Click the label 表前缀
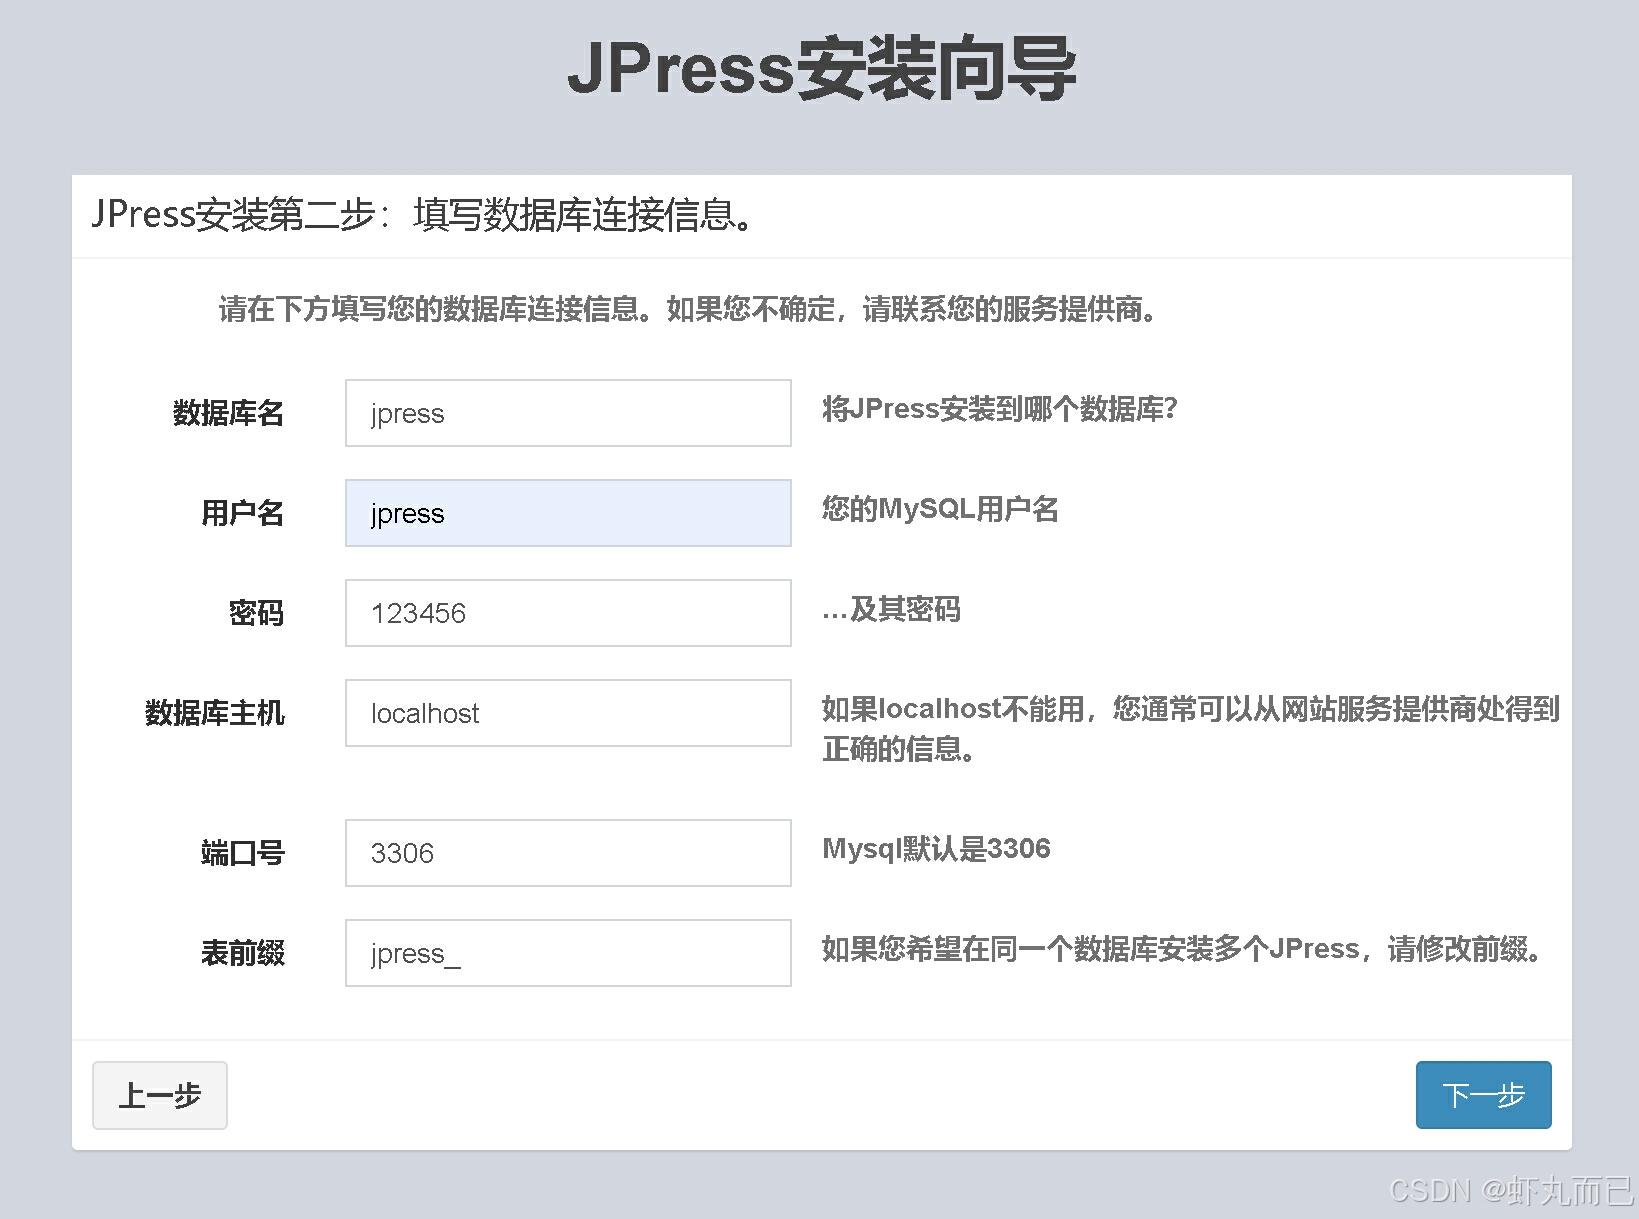 (x=242, y=953)
